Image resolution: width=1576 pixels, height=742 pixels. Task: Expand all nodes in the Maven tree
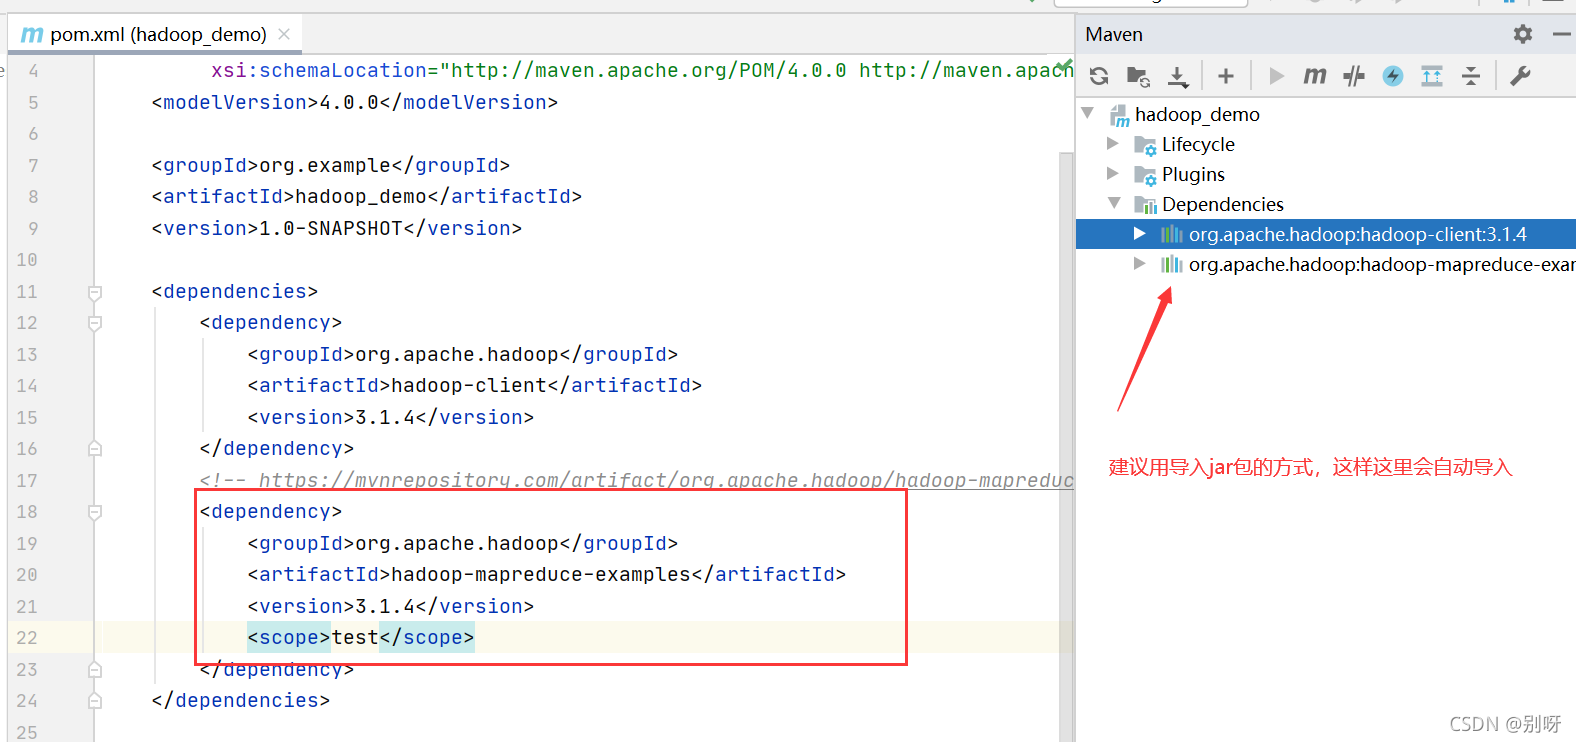[x=1432, y=76]
